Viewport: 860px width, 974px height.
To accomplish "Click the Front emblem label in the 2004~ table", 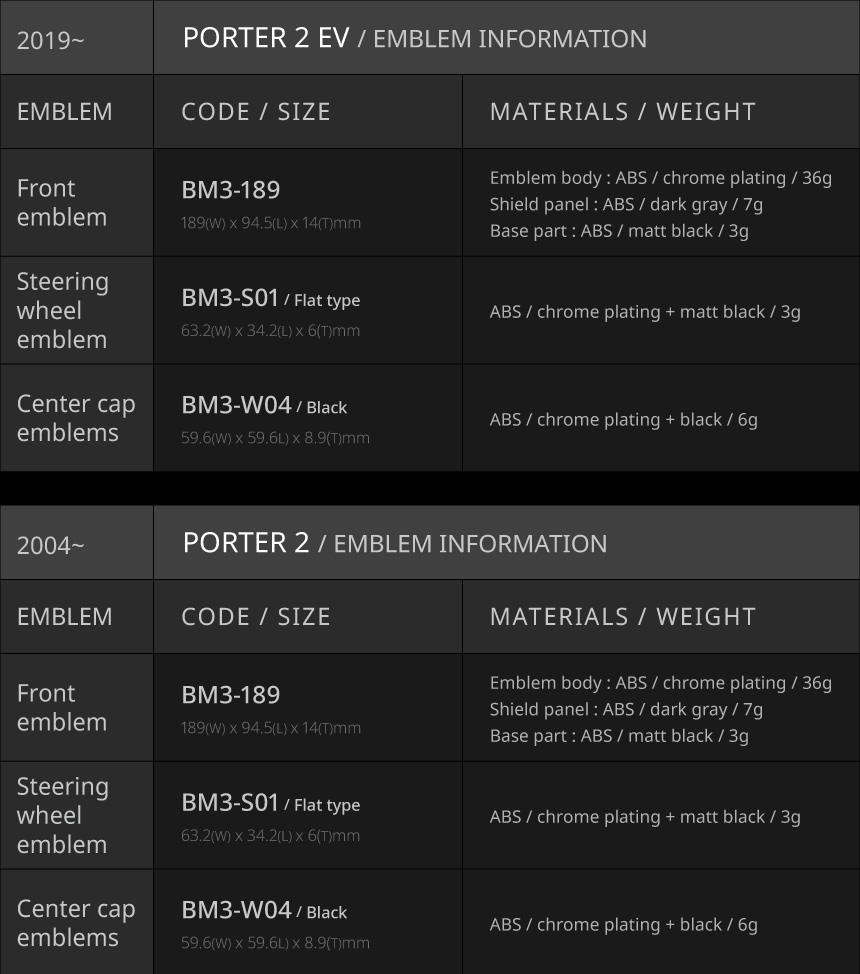I will click(x=61, y=707).
